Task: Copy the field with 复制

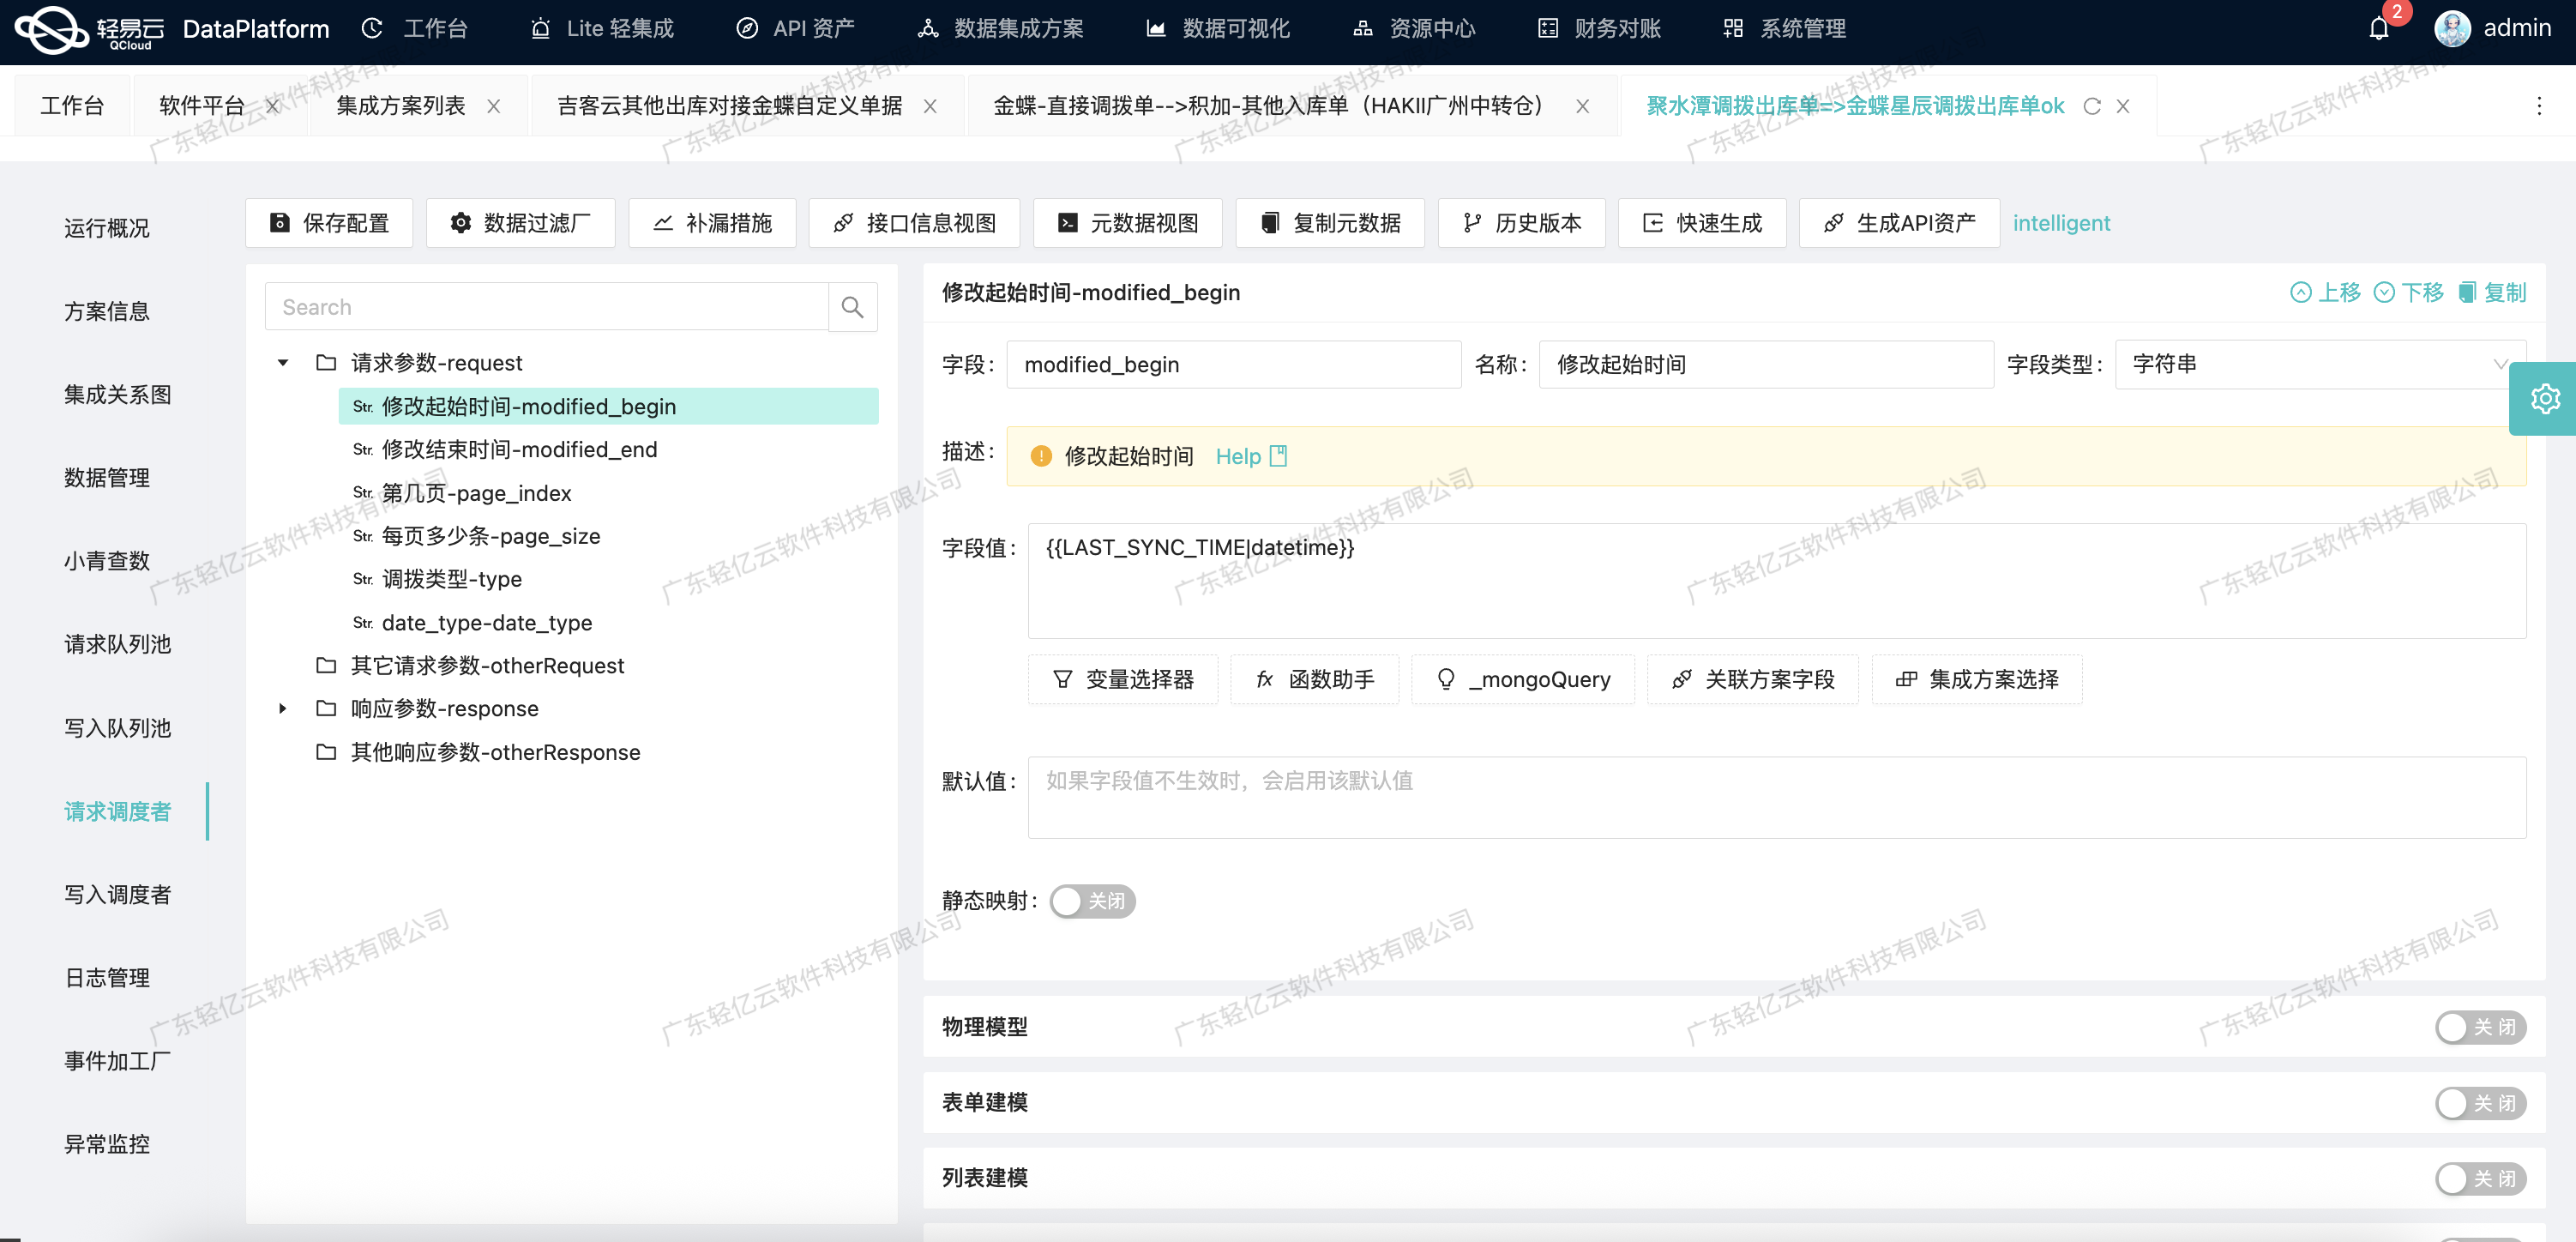Action: tap(2491, 292)
